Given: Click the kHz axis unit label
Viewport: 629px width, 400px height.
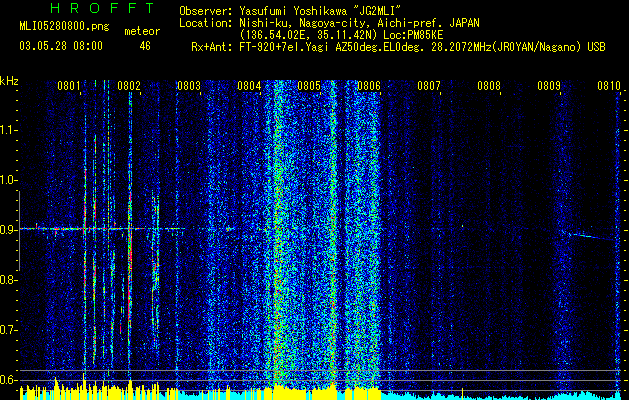Looking at the screenshot, I should coord(9,81).
